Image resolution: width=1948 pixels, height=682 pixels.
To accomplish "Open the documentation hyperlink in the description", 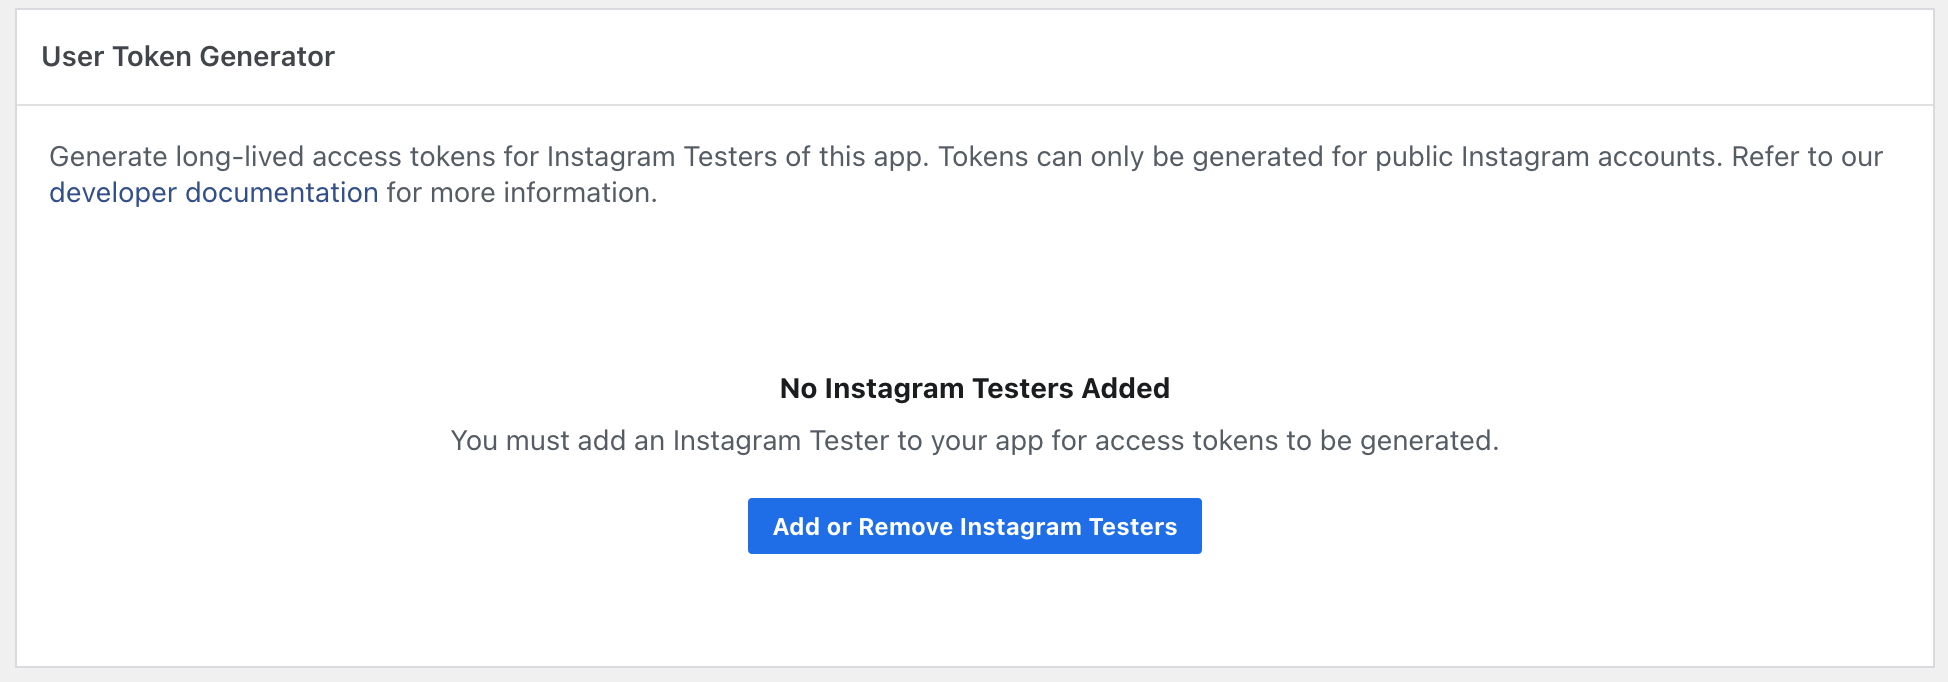I will pyautogui.click(x=213, y=192).
